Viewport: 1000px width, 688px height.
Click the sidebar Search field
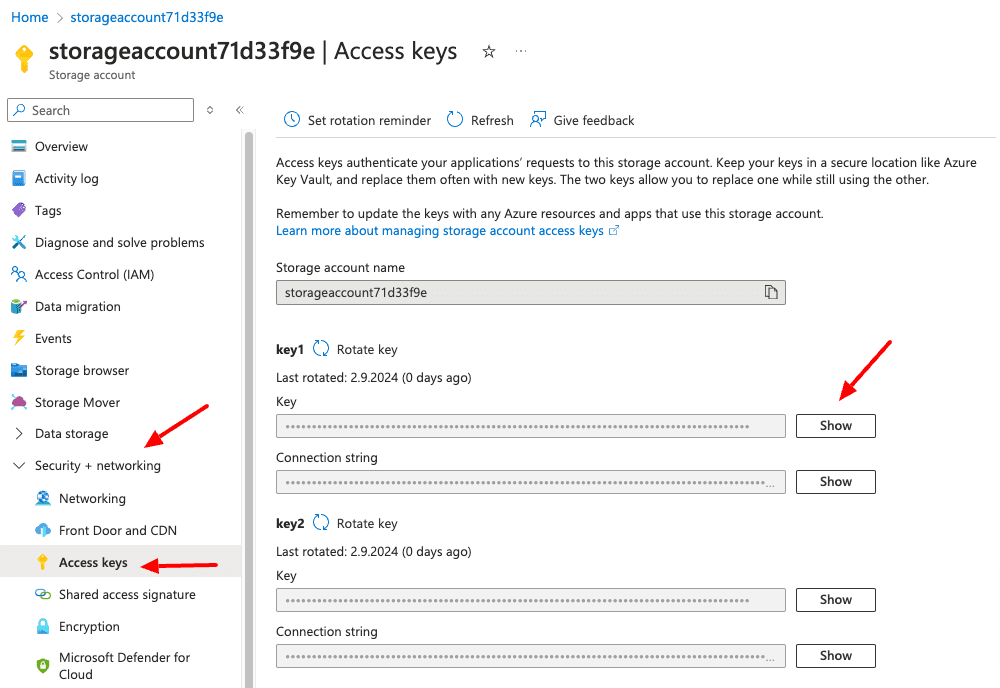coord(100,109)
